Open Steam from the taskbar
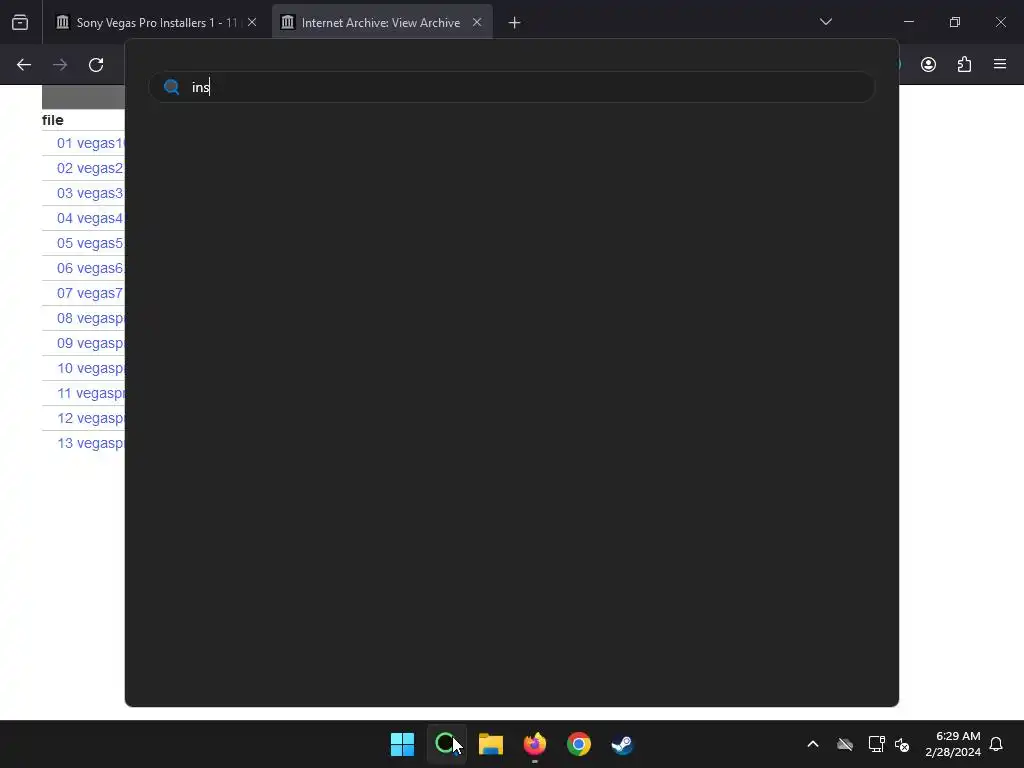Screen dimensions: 1024x768 (x=622, y=744)
